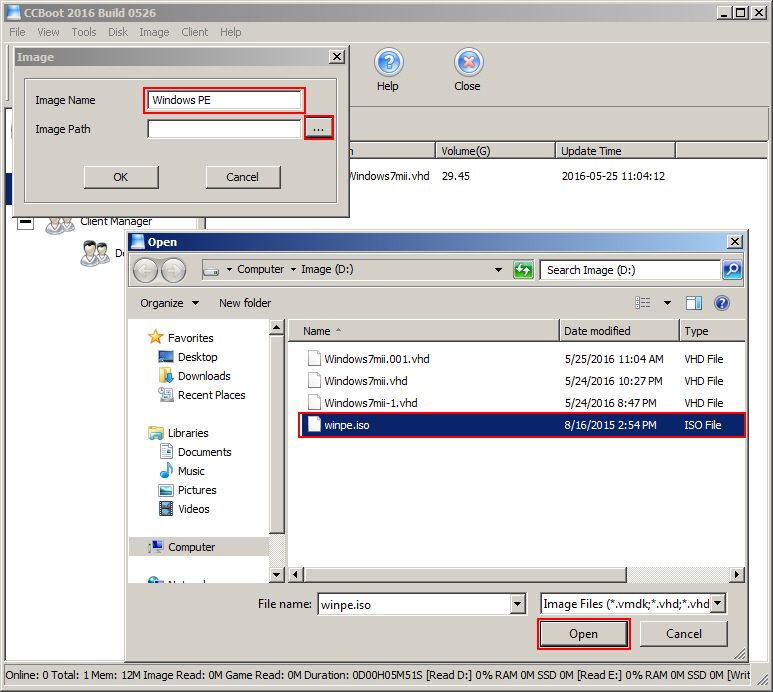Open the View menu

tap(48, 32)
